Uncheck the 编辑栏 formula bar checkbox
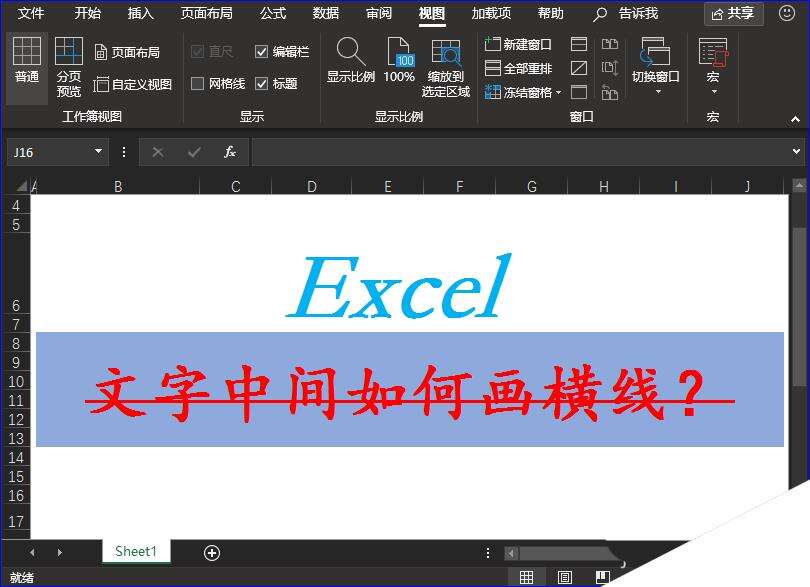The image size is (810, 587). [x=261, y=52]
